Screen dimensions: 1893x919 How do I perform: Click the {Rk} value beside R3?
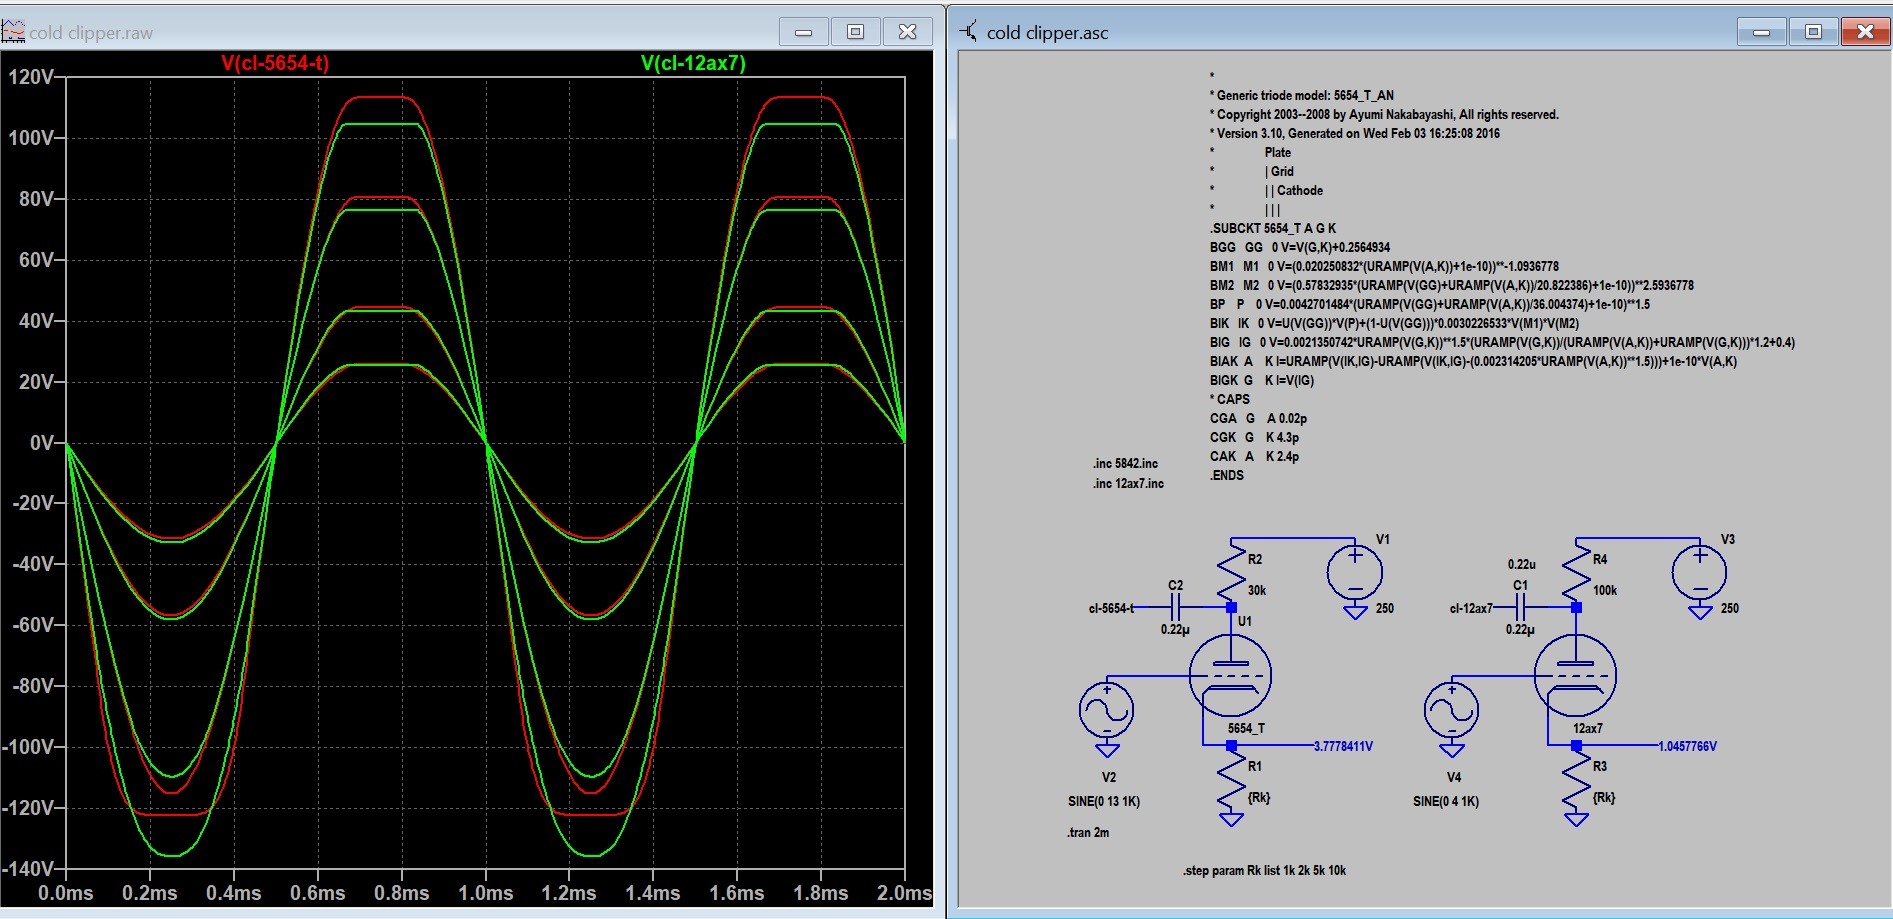click(1604, 797)
